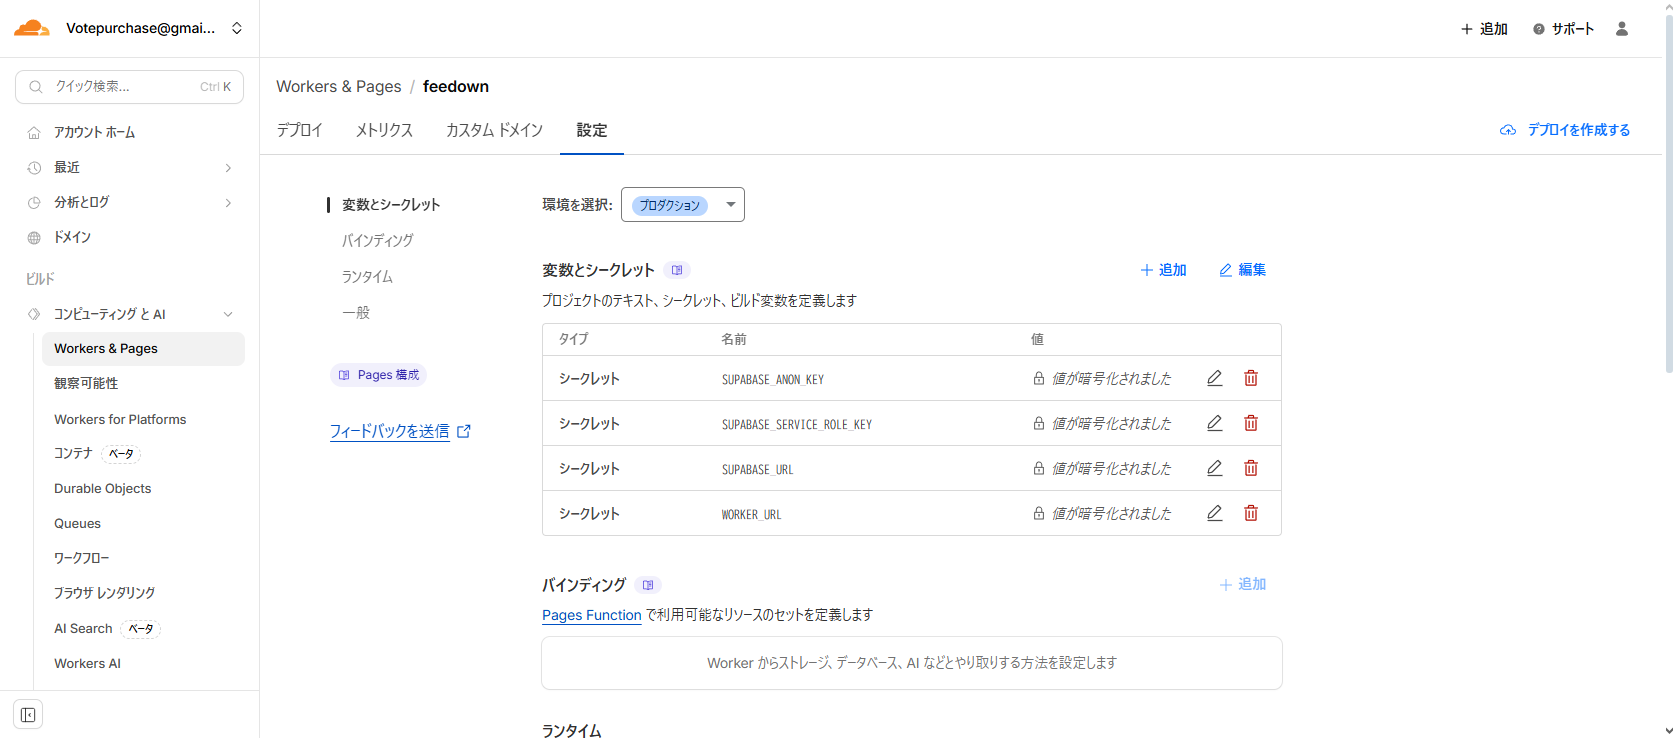Screen dimensions: 1677x738
Task: Open ブラウザ レンダリング sidebar item
Action: tap(105, 593)
